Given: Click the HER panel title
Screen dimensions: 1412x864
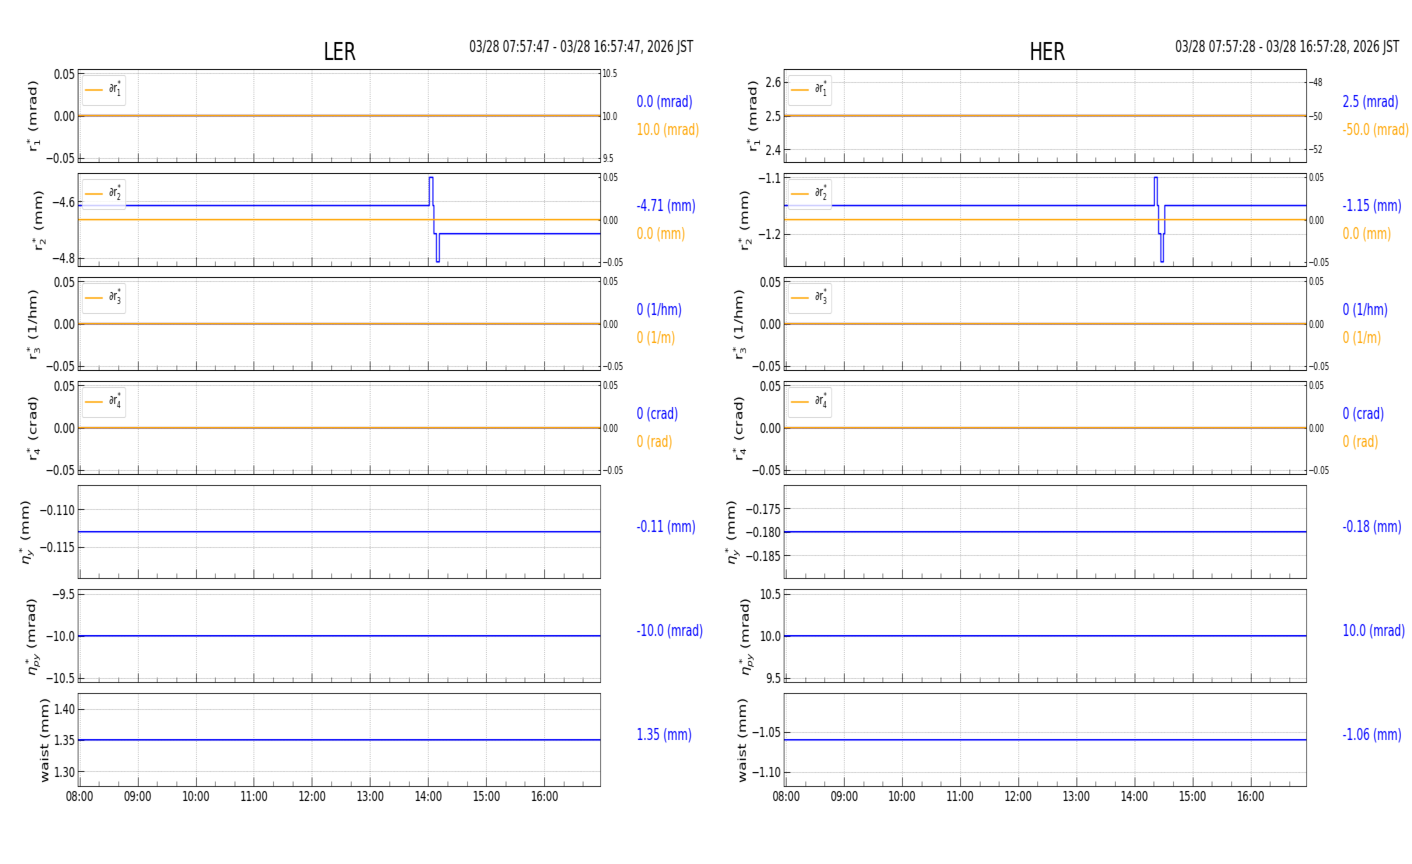Looking at the screenshot, I should [x=1046, y=52].
